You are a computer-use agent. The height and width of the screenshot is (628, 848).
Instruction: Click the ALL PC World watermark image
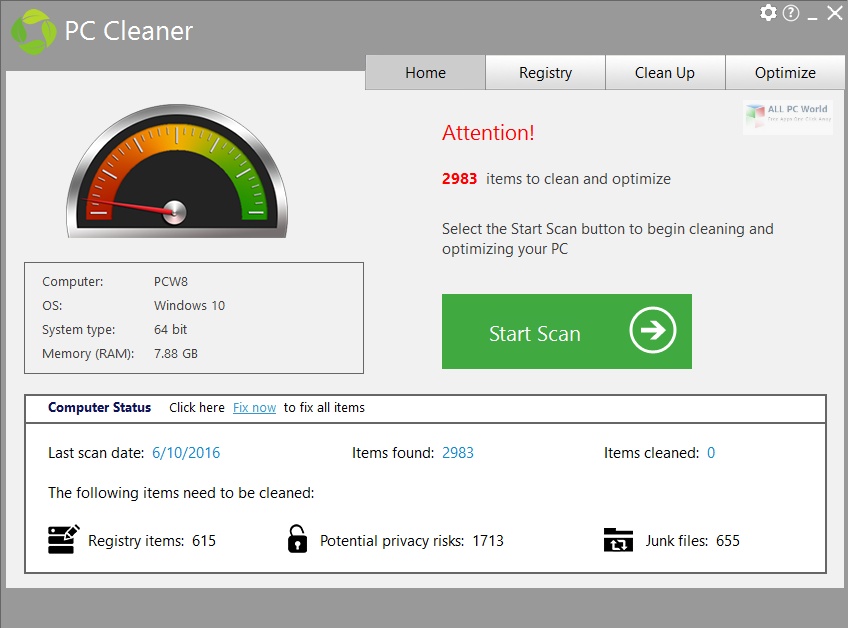[x=787, y=116]
